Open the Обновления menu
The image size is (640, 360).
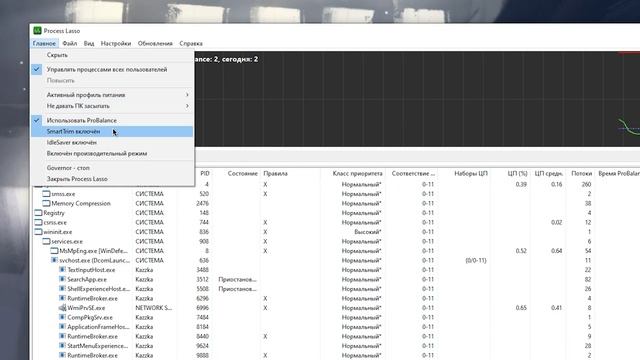[x=155, y=43]
